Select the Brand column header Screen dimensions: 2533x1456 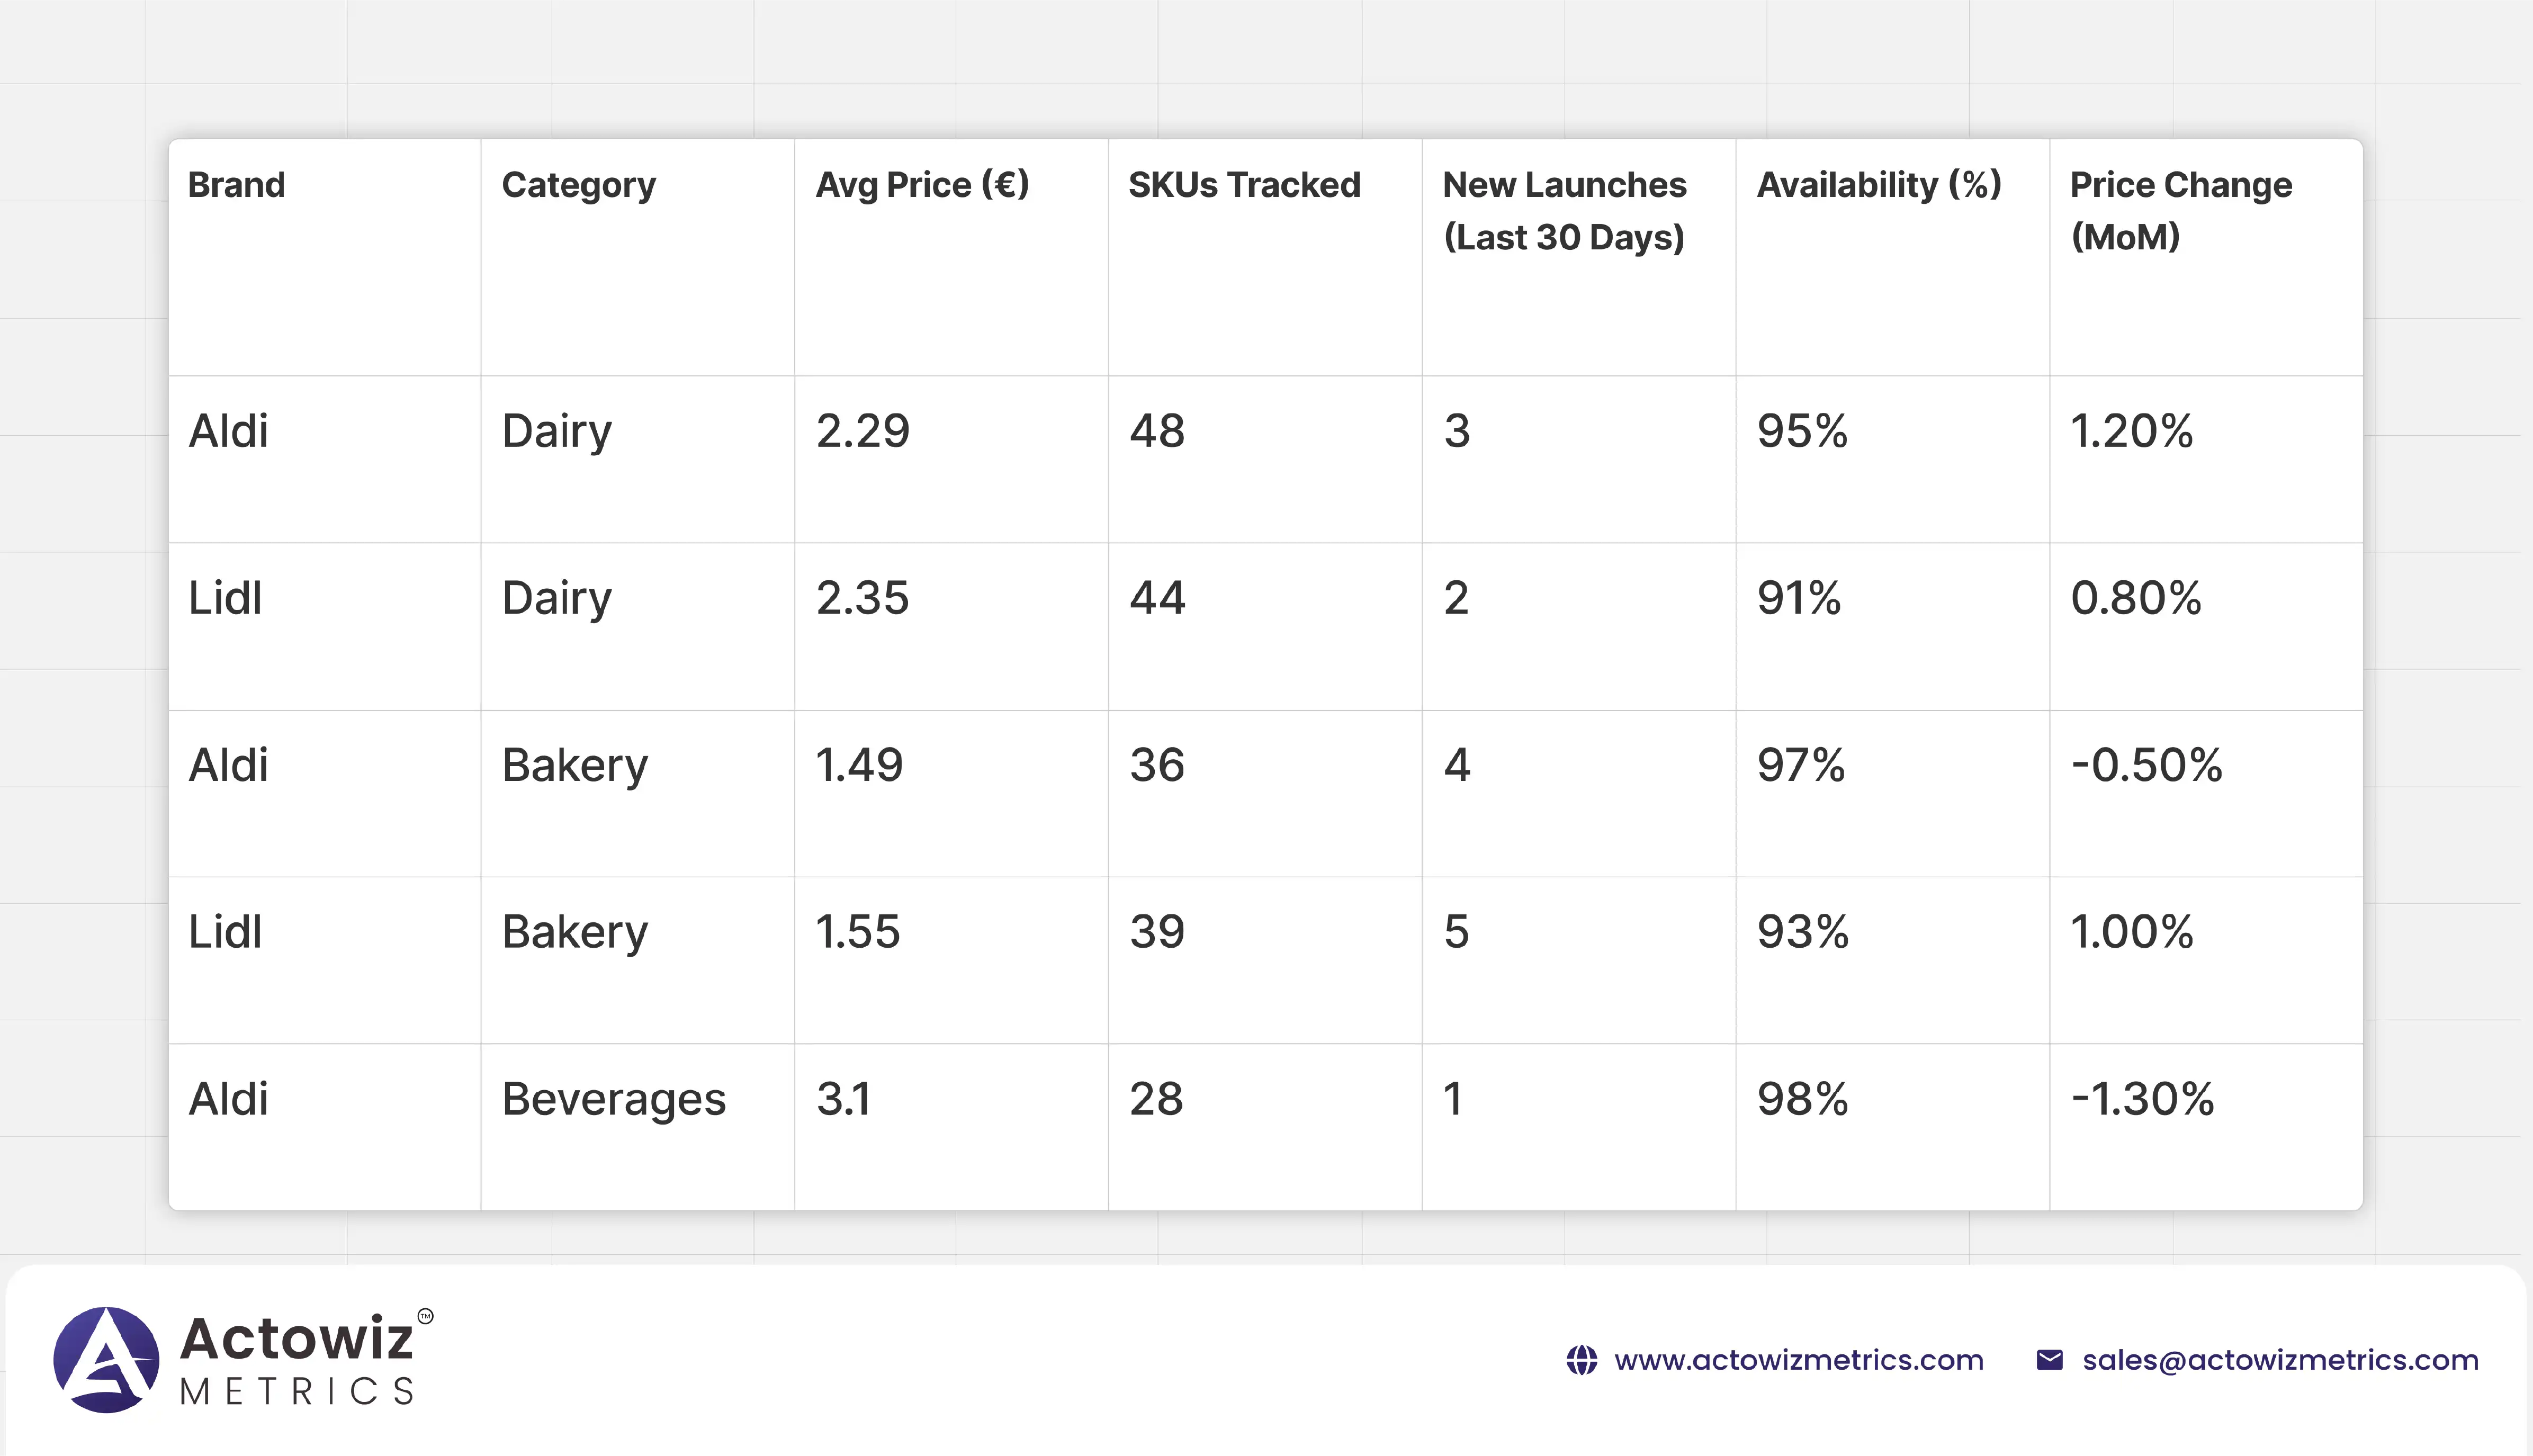236,185
